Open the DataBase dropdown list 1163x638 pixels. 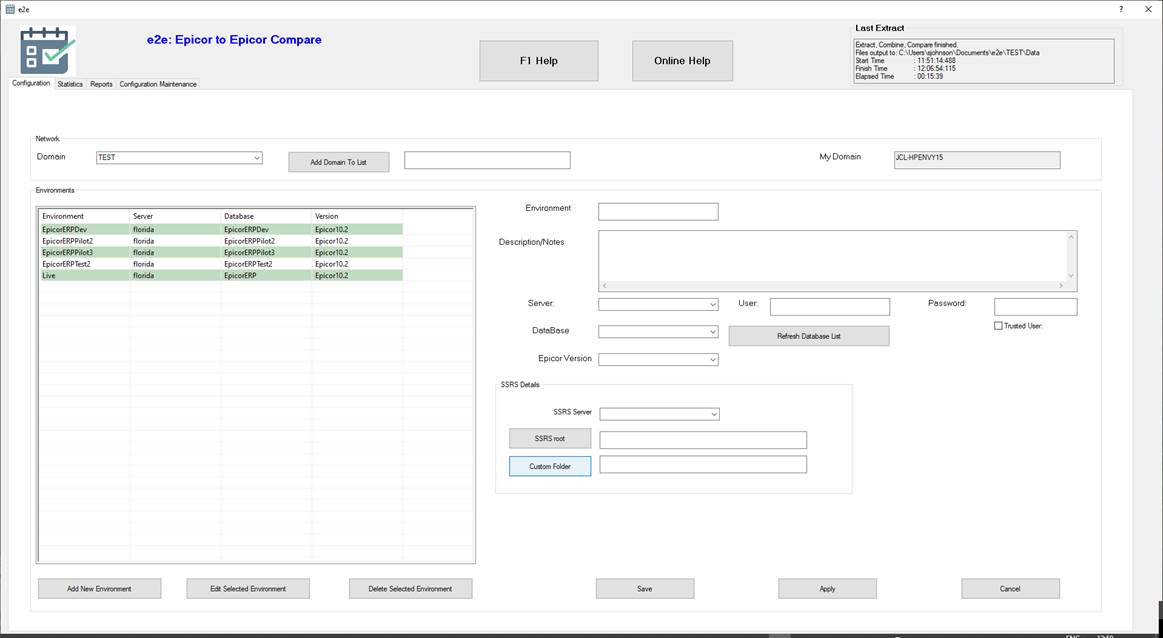[x=712, y=332]
